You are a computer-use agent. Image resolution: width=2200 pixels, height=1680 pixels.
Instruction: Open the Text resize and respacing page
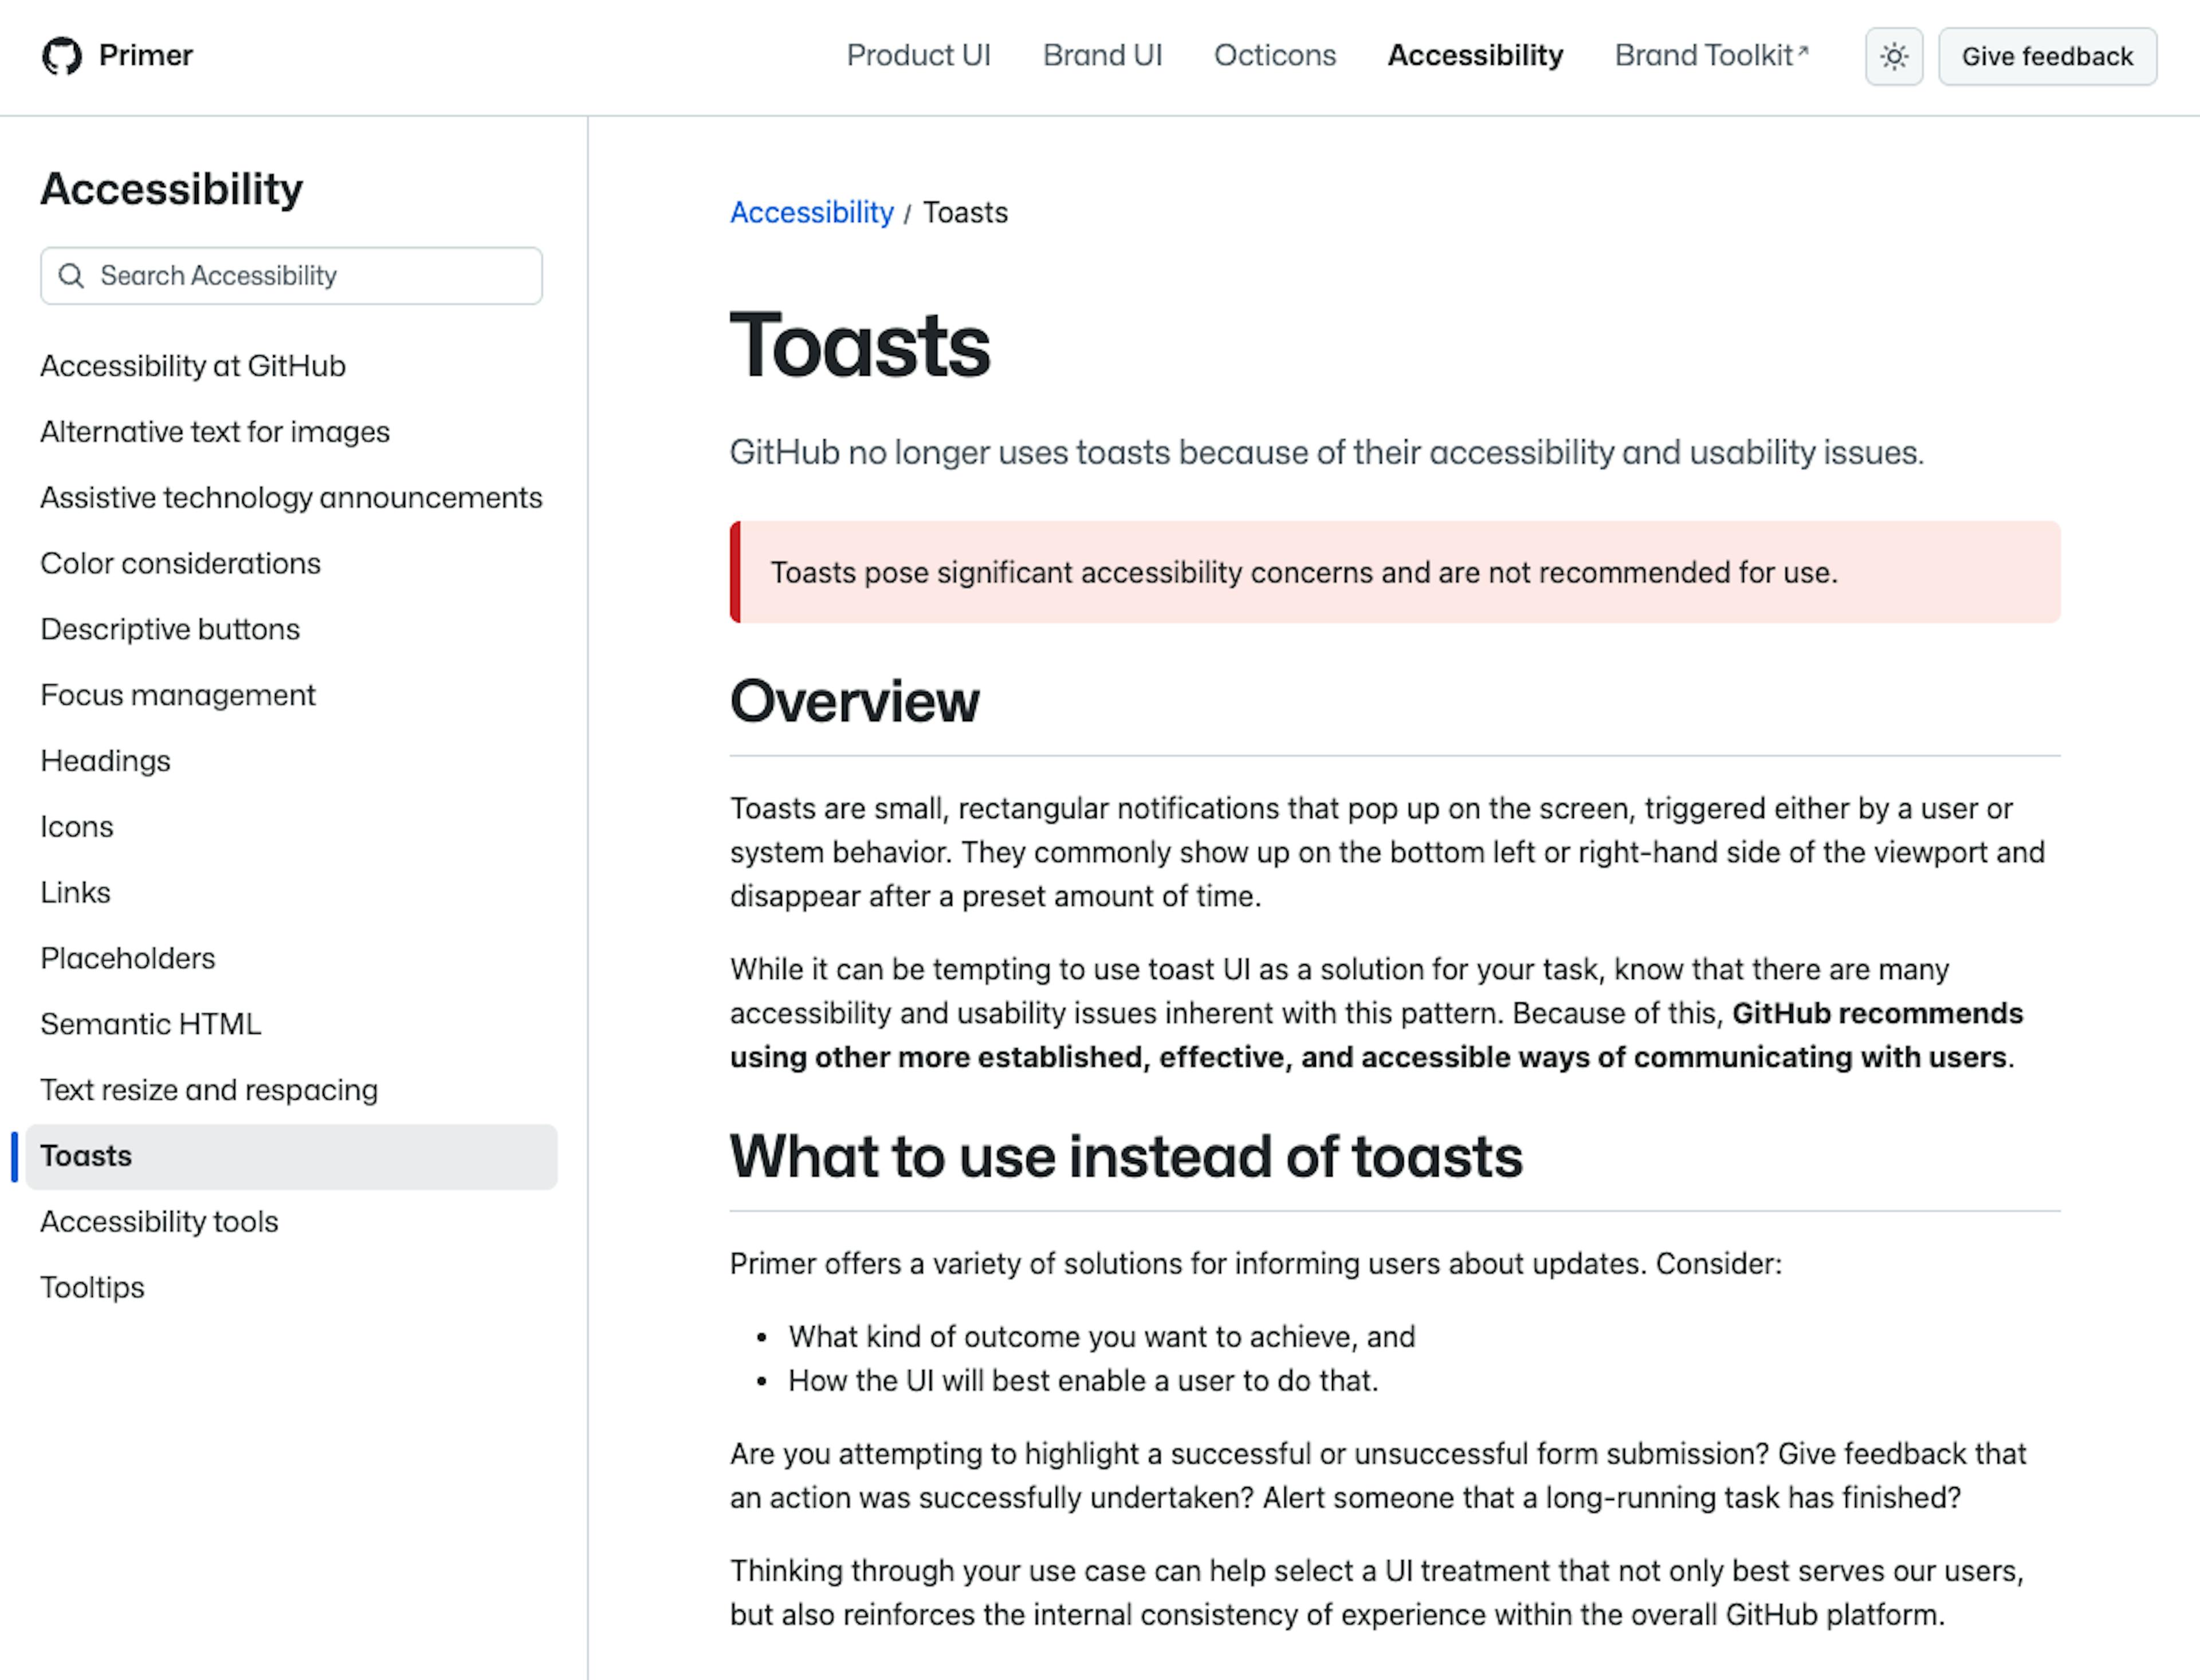[209, 1090]
